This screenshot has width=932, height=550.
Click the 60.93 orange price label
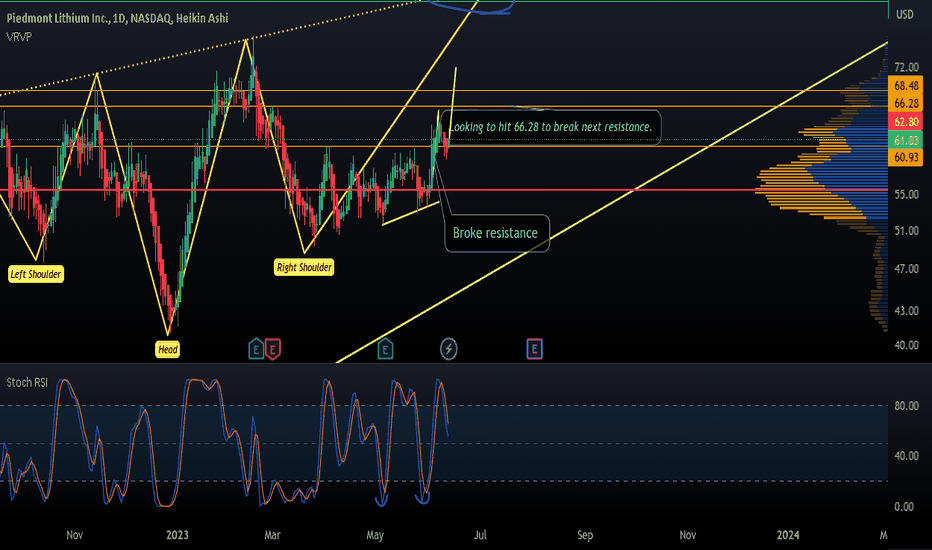[x=906, y=157]
